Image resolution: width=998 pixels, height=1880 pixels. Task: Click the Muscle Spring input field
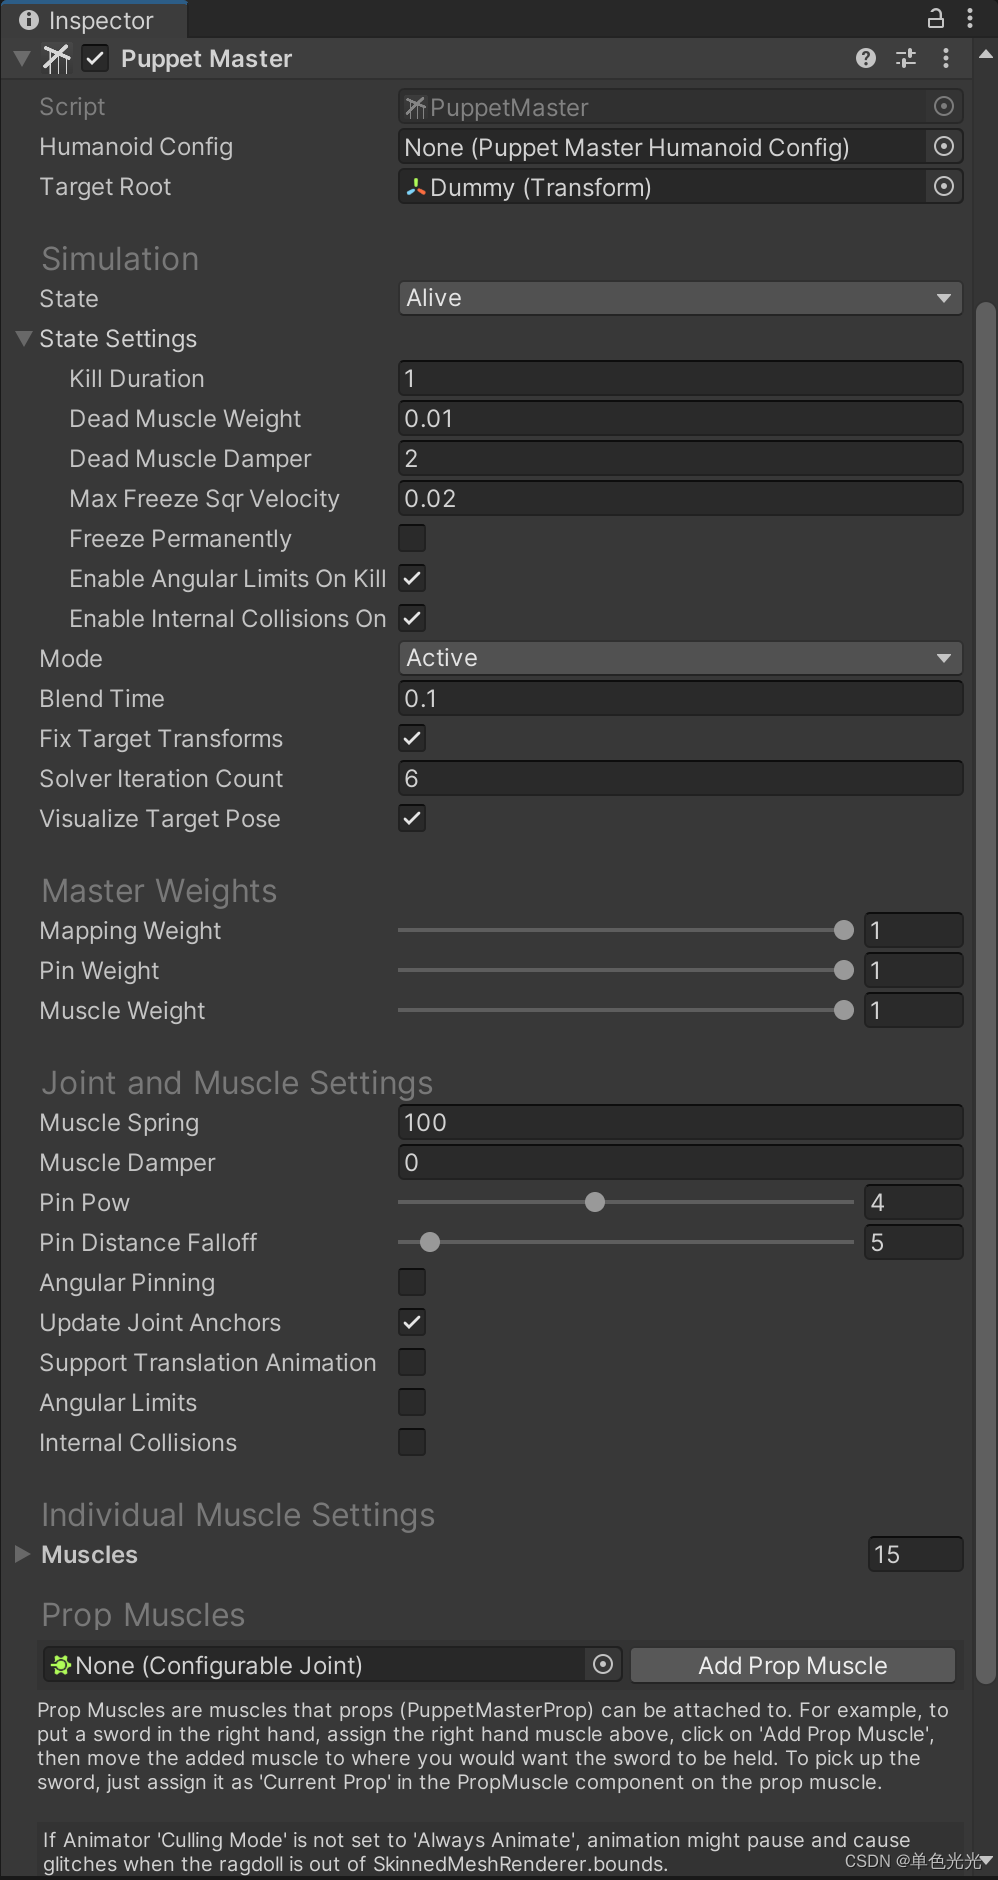(680, 1122)
